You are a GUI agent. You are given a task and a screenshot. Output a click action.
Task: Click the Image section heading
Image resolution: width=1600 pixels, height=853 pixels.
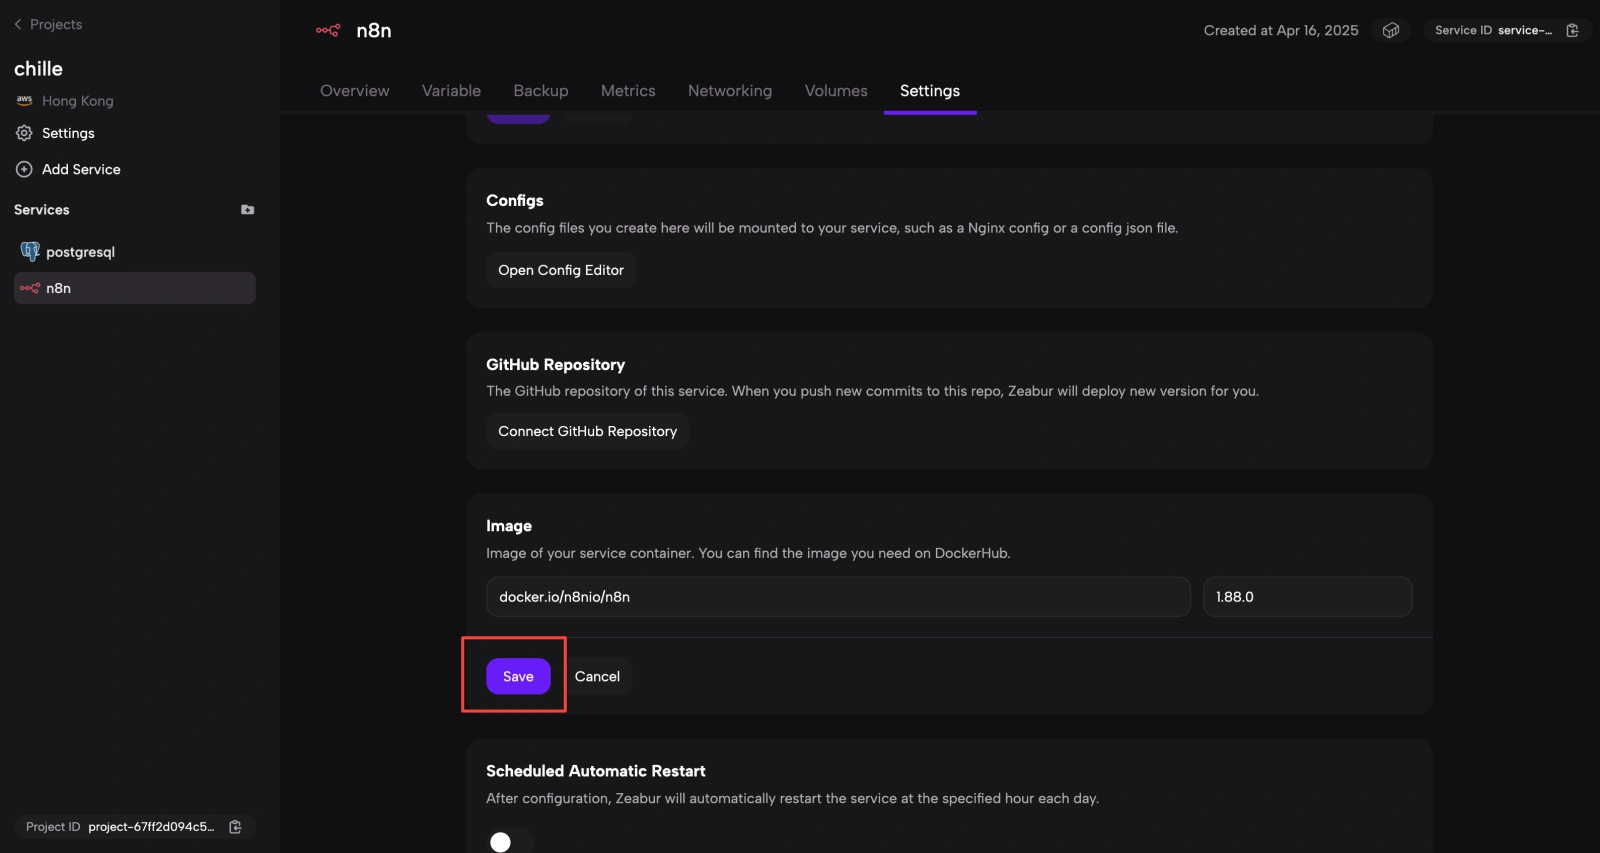click(x=509, y=526)
